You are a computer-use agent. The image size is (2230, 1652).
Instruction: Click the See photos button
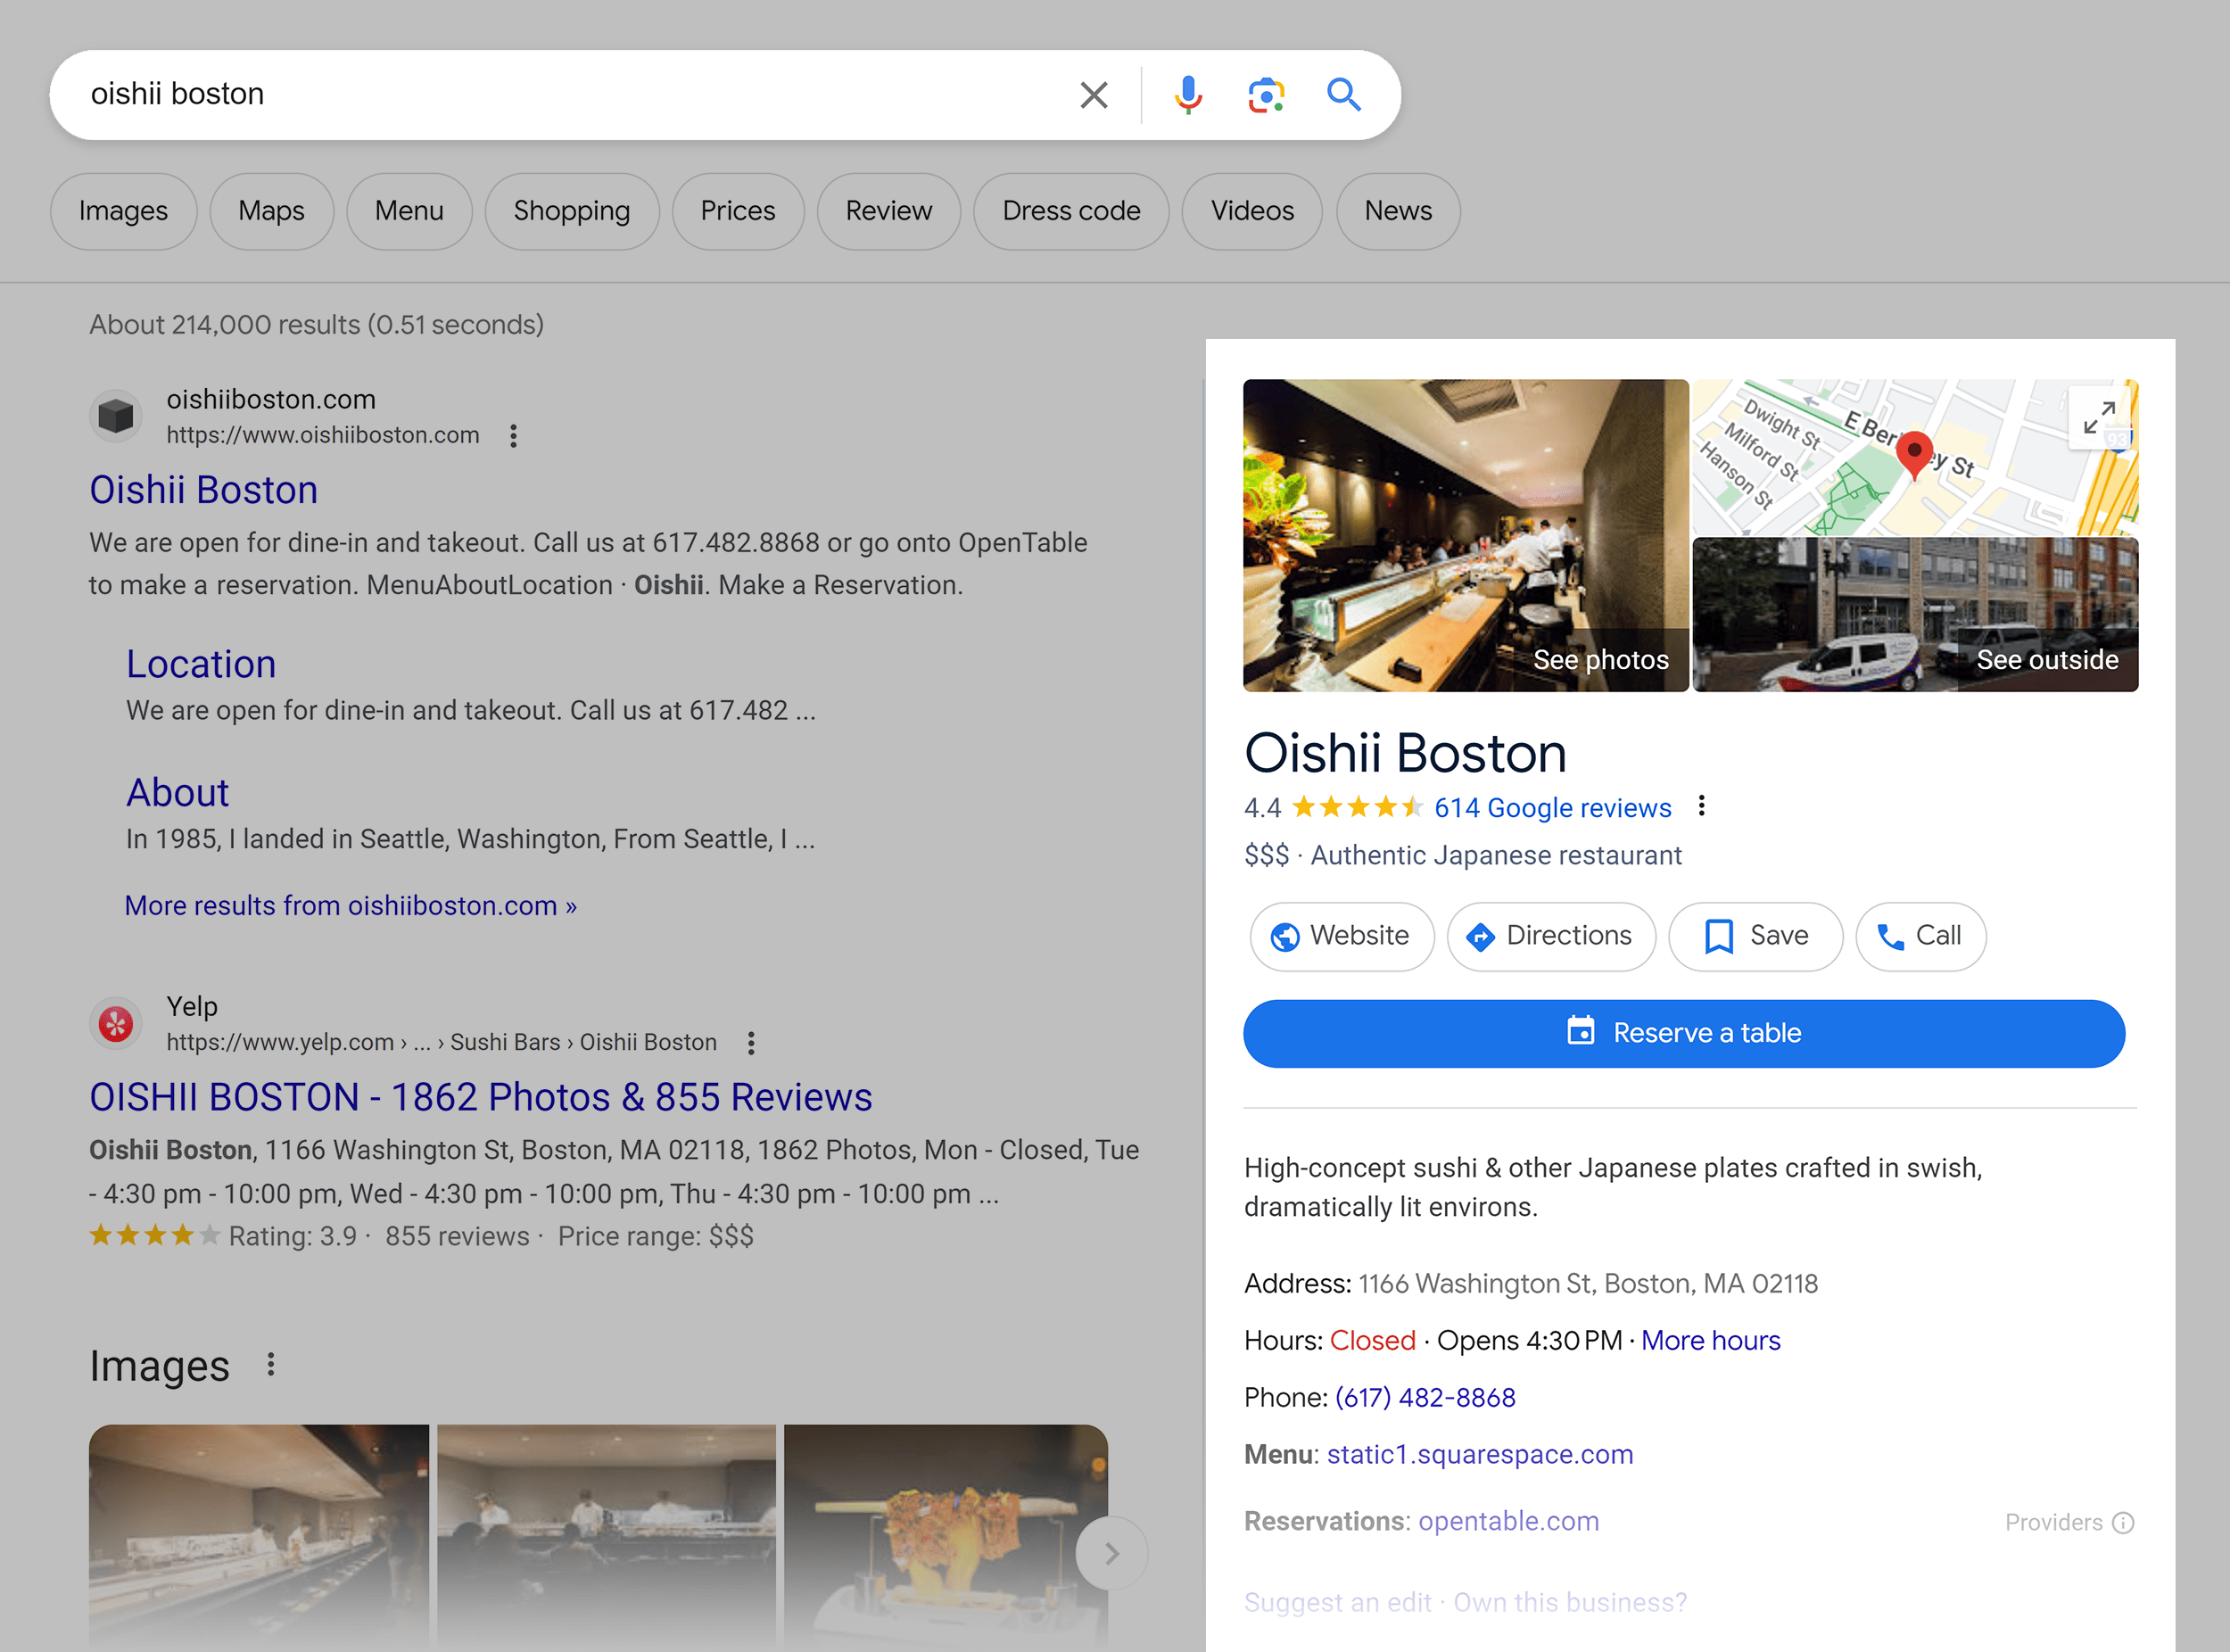pos(1600,659)
